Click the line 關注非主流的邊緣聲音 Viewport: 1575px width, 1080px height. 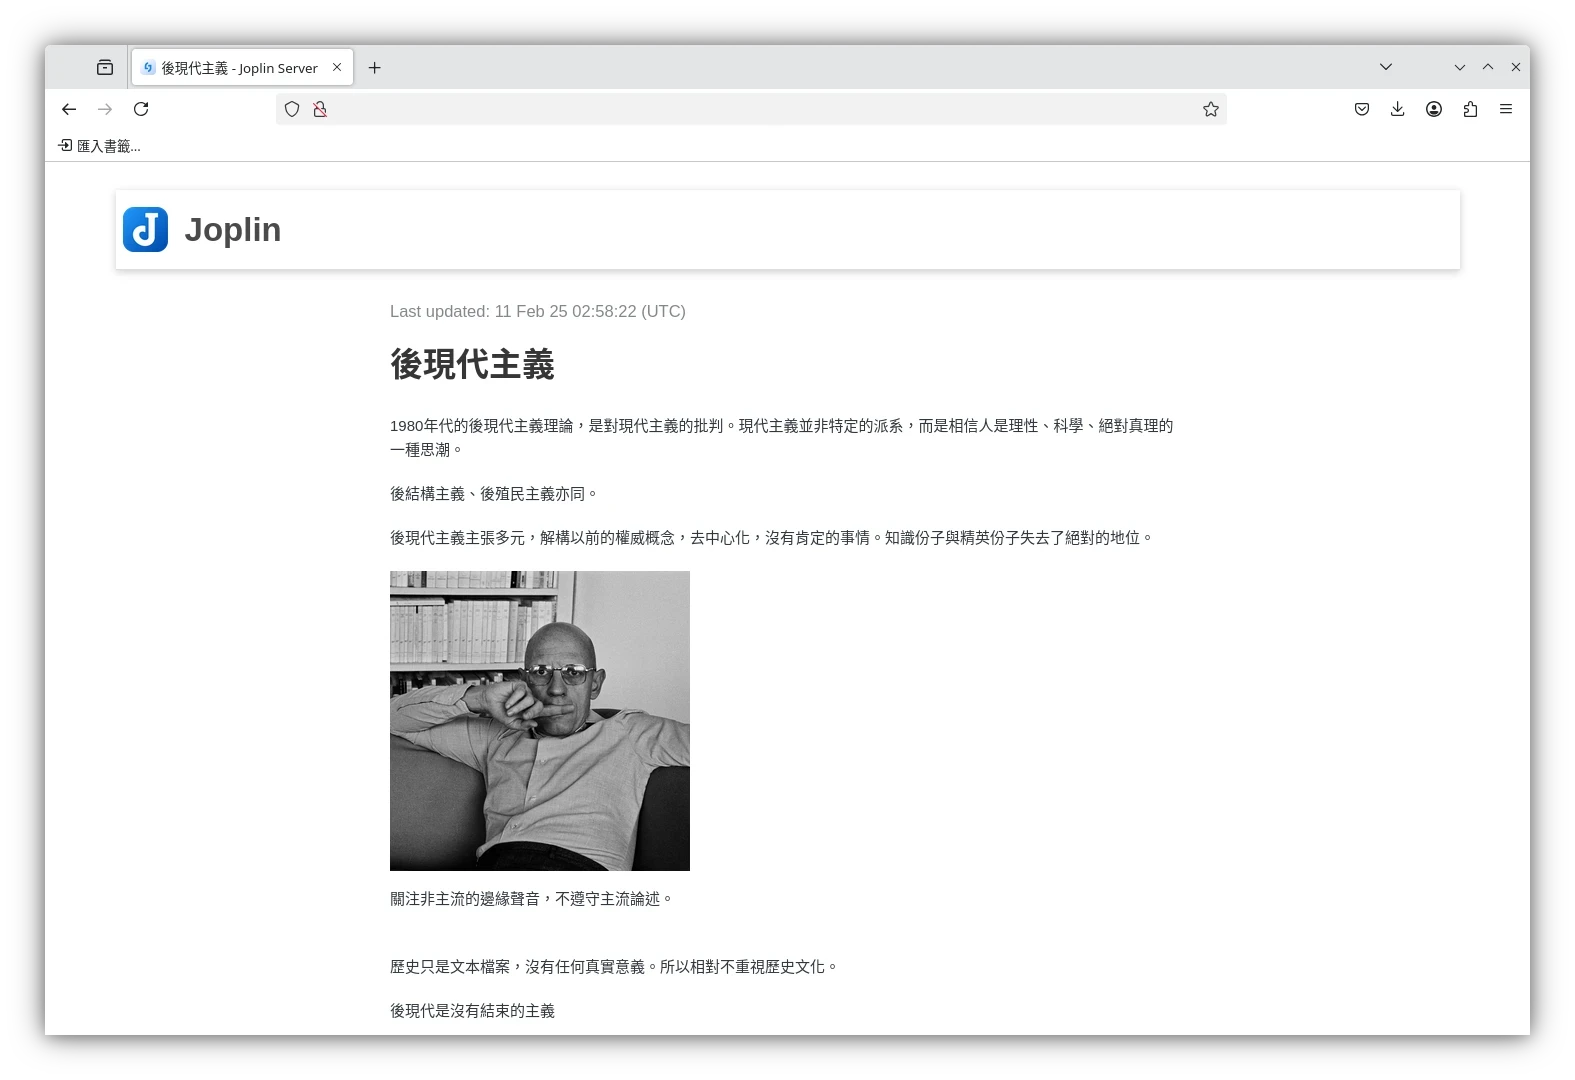[x=532, y=899]
